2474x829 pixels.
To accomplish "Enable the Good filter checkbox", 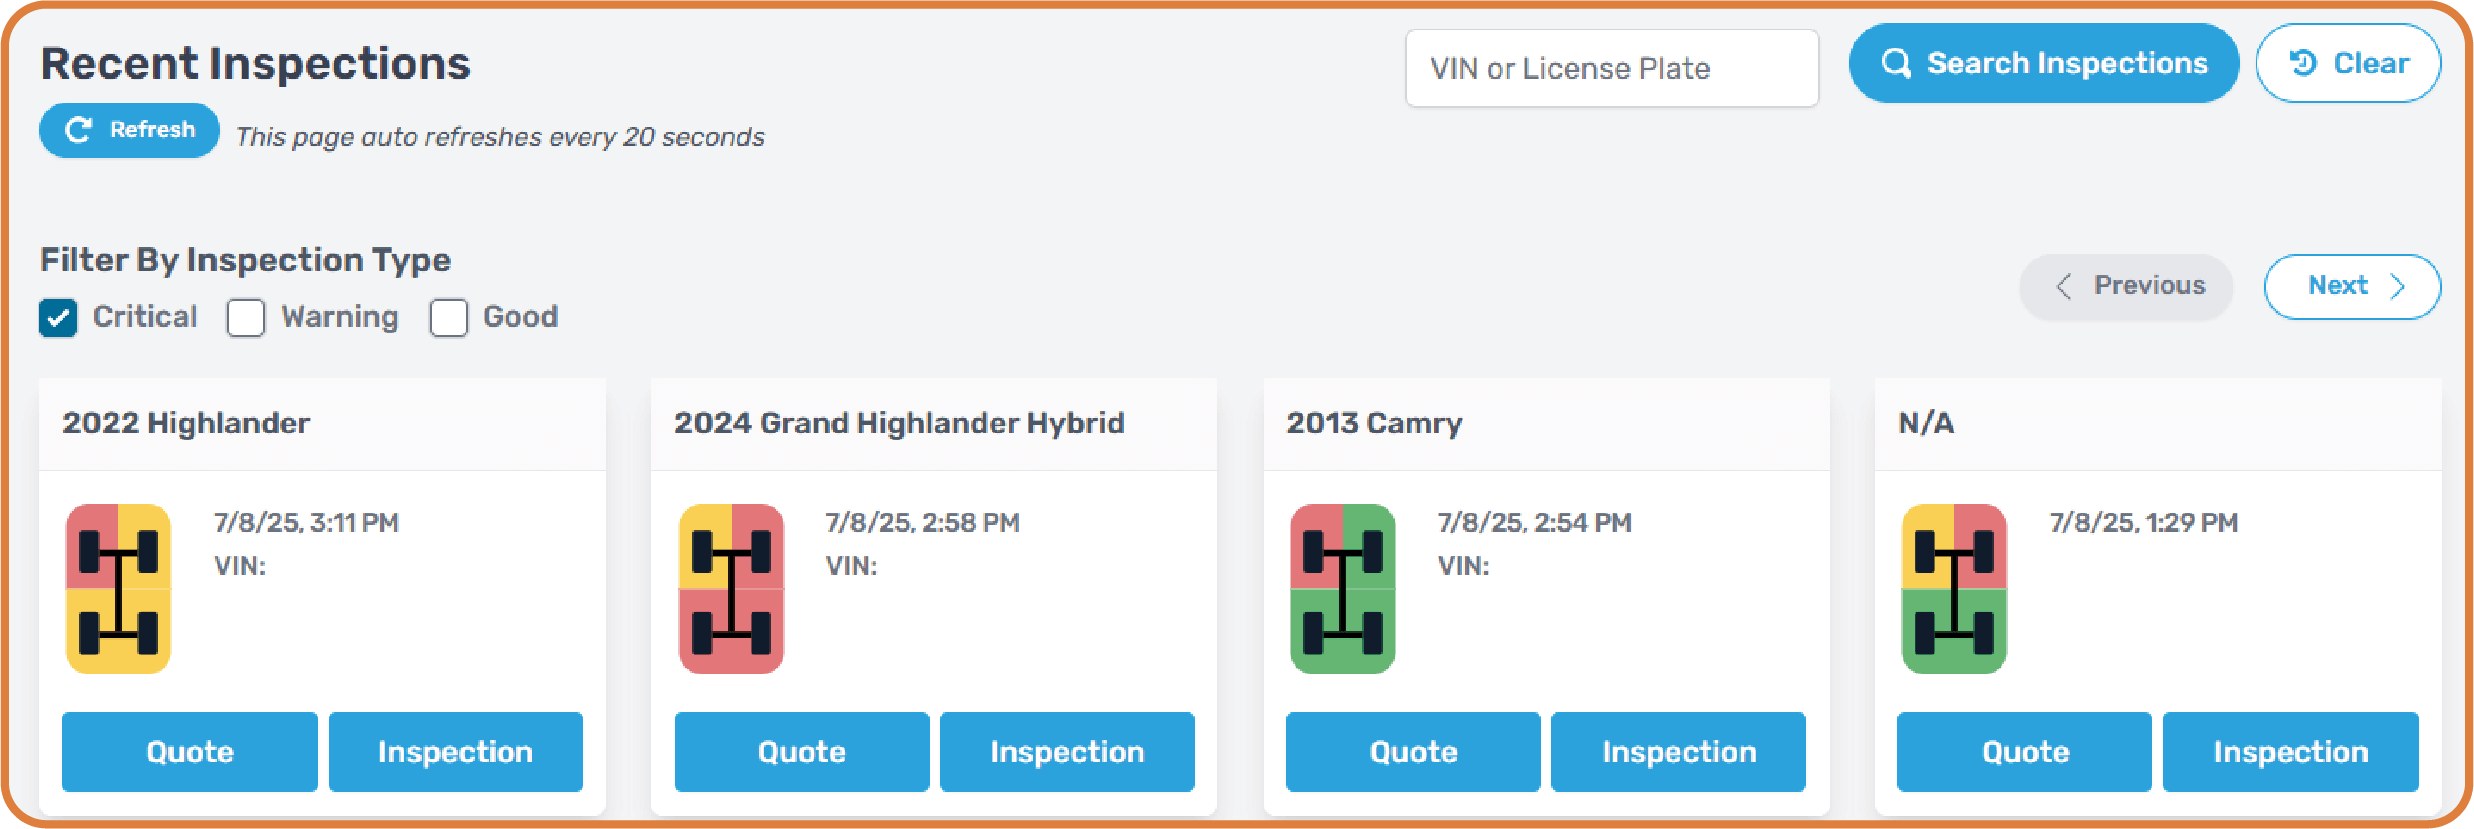I will [x=449, y=318].
